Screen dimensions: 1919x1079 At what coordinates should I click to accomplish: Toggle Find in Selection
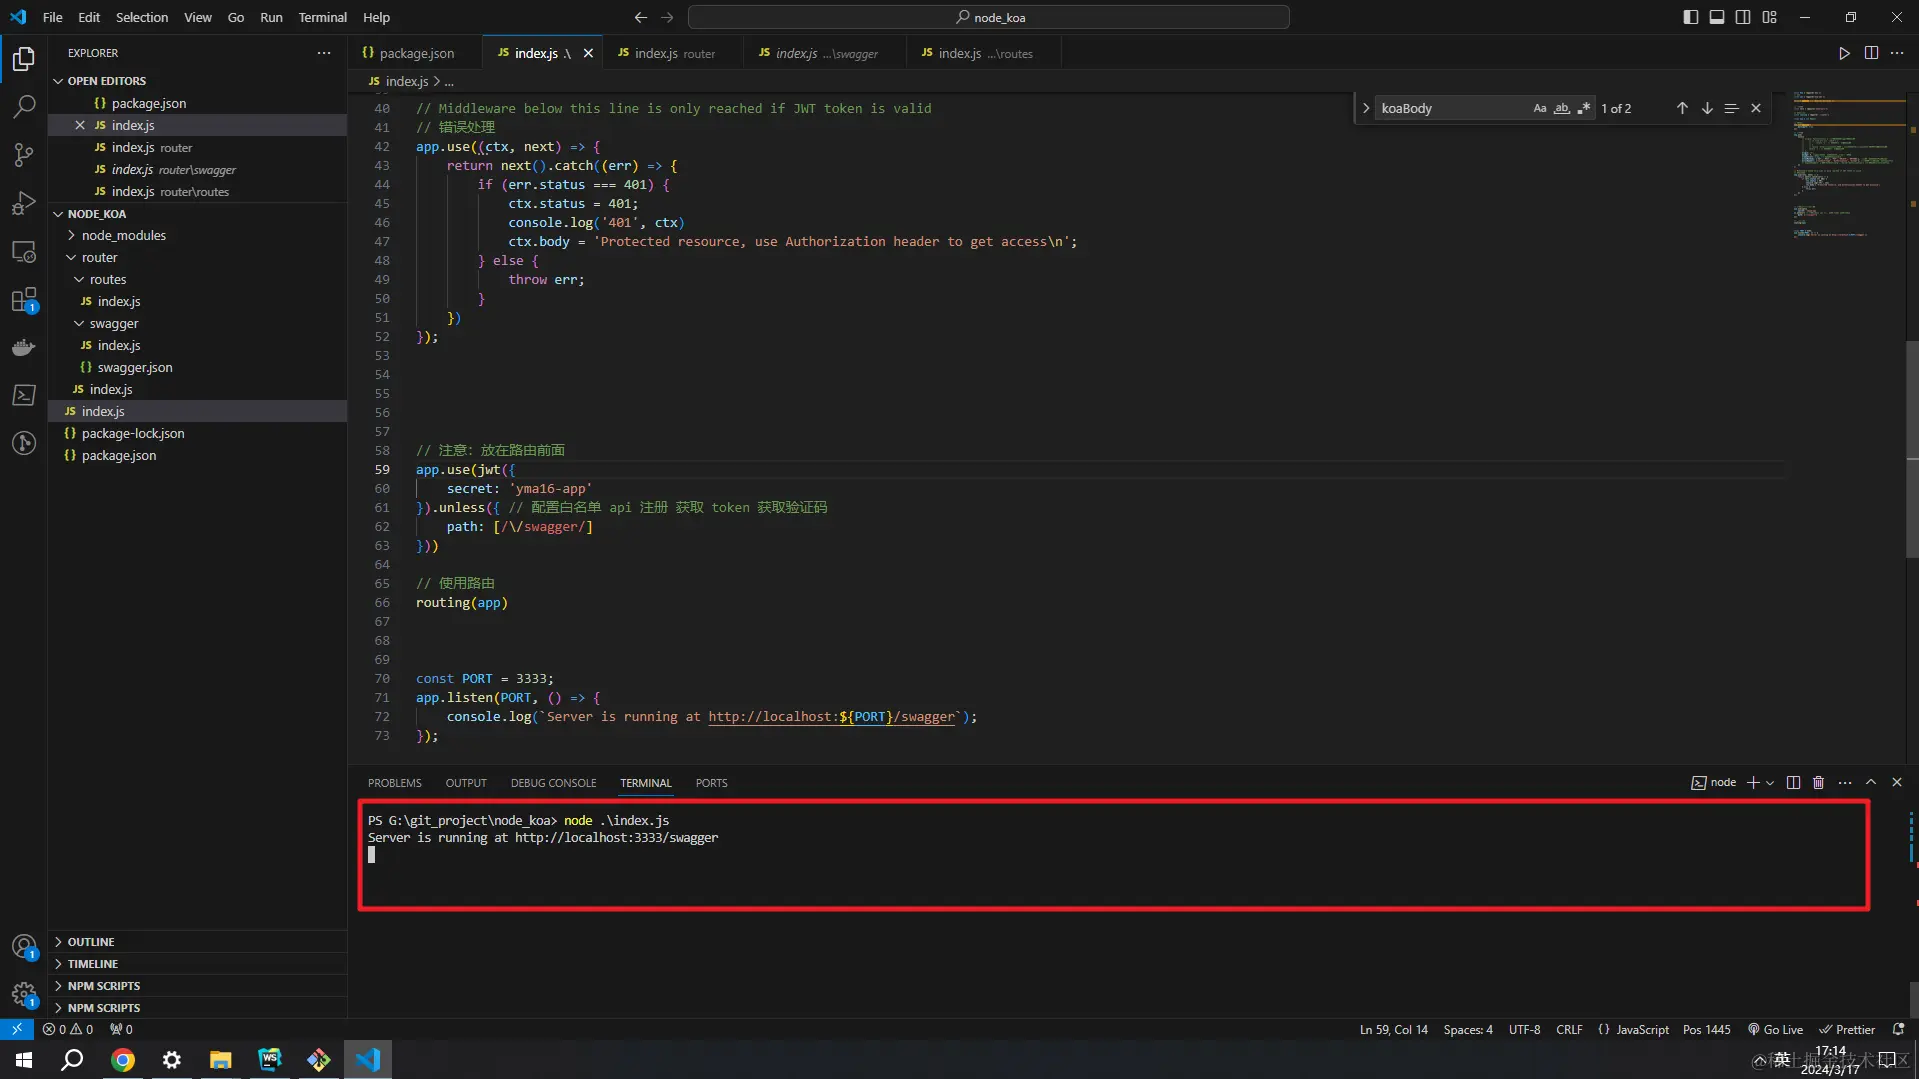tap(1731, 108)
